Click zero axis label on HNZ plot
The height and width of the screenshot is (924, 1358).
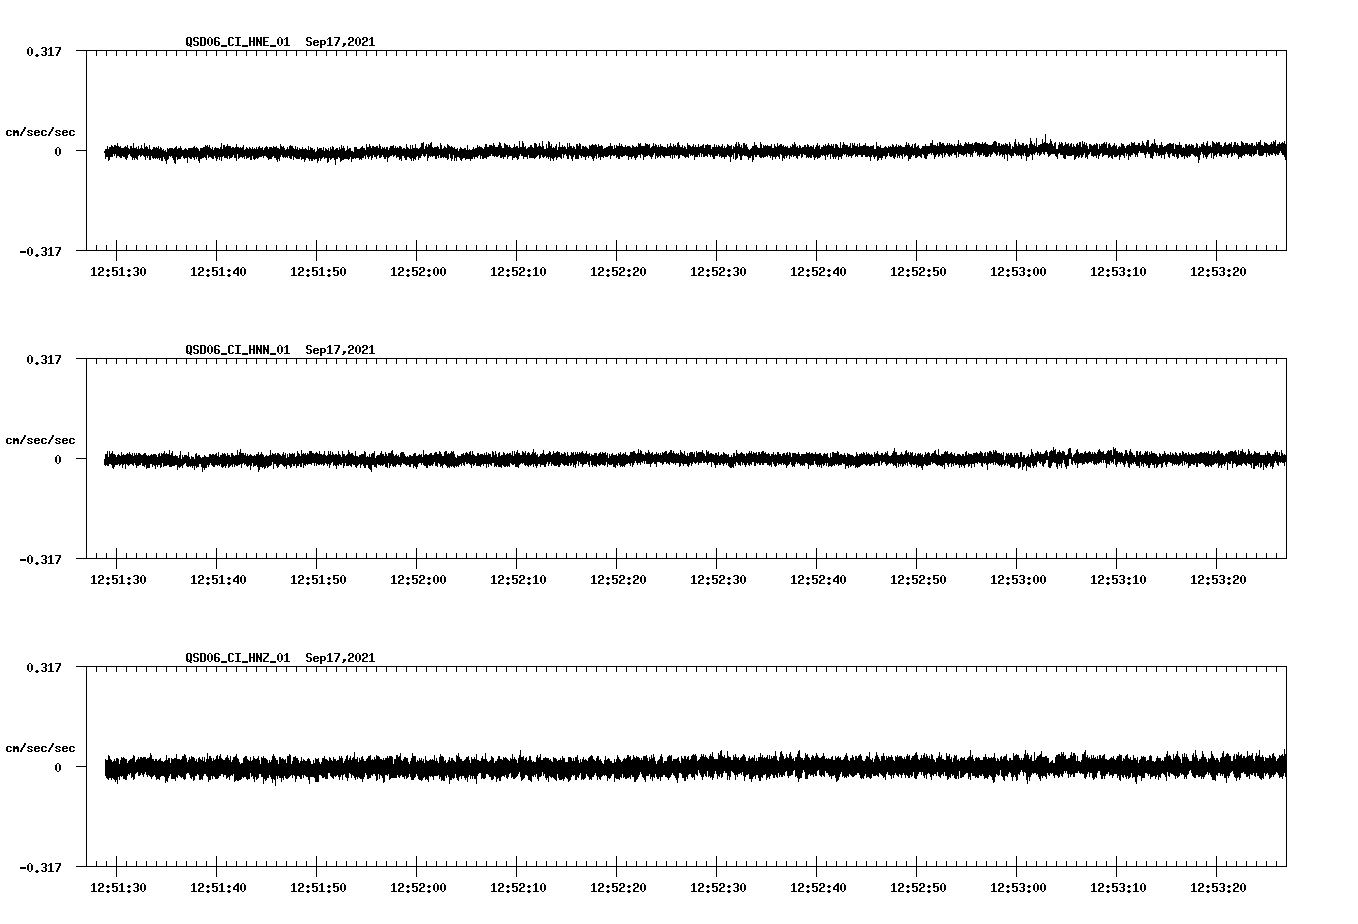tap(58, 767)
